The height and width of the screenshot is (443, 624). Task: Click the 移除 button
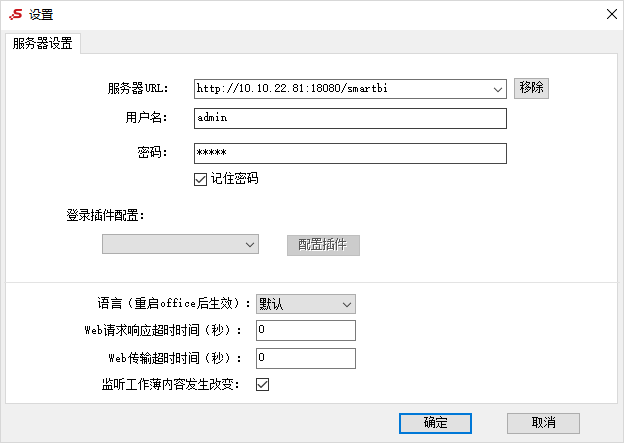tap(531, 88)
